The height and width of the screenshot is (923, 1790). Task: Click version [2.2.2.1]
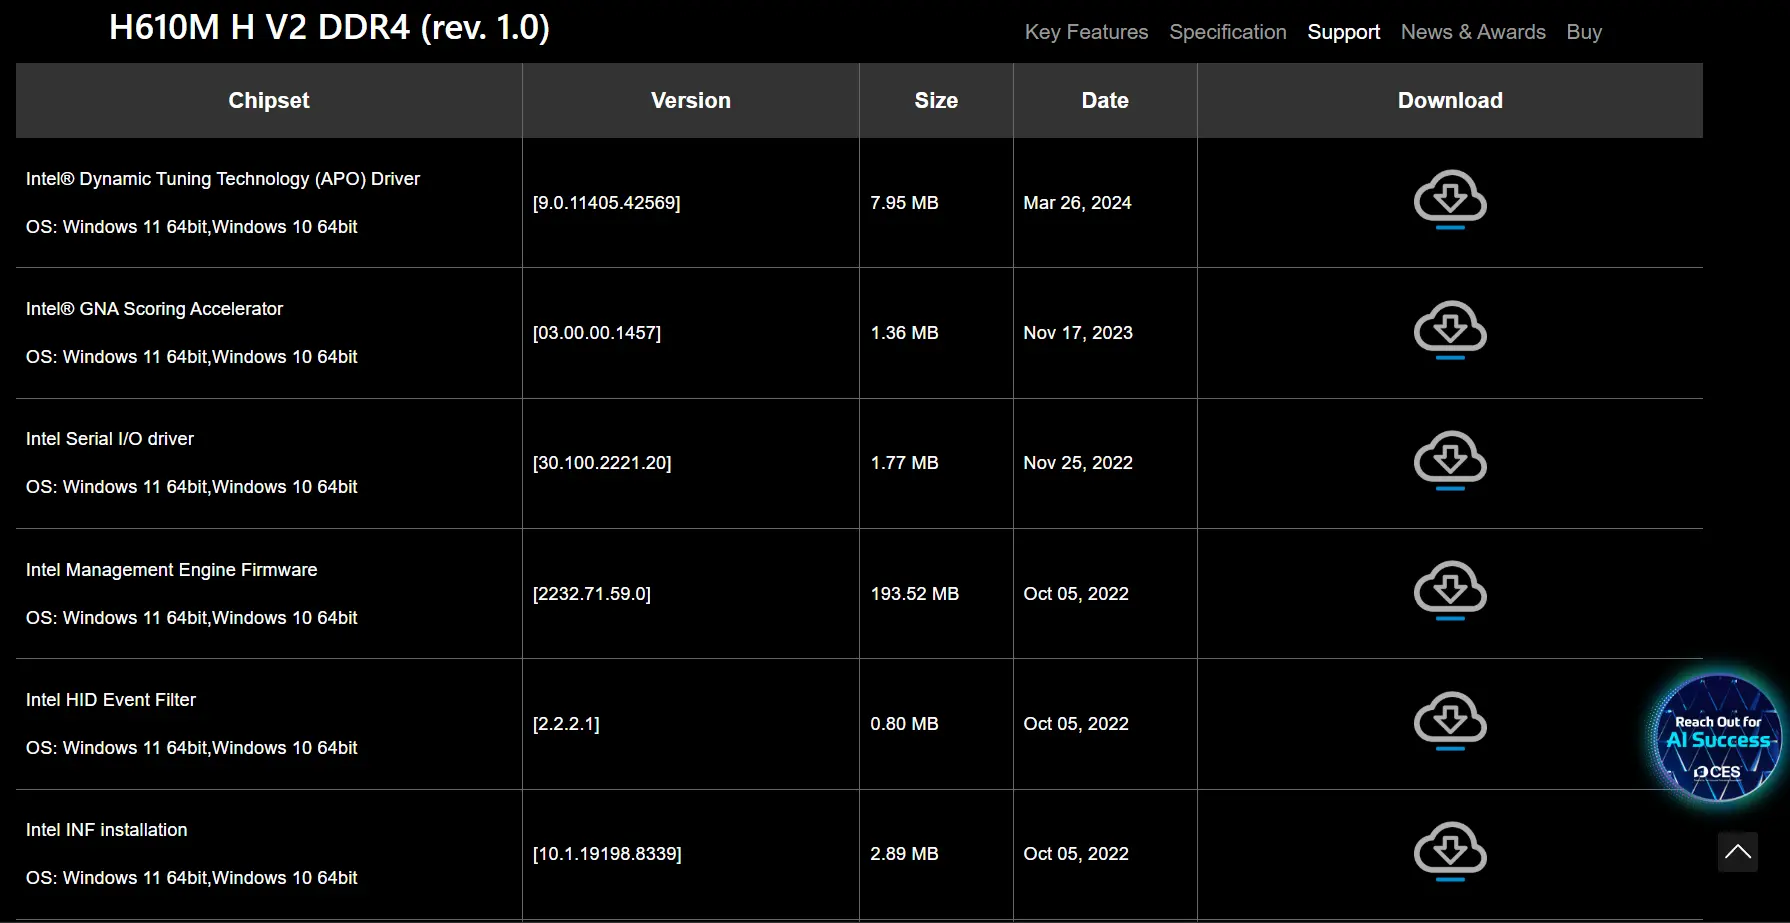(566, 724)
